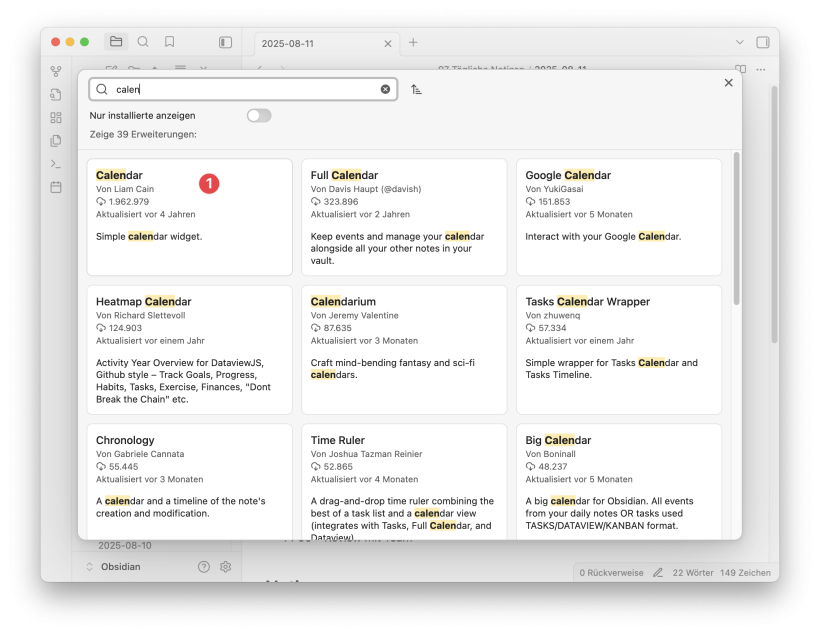Select the 2025-08-10 file in explorer
Viewport: 820px width, 635px height.
125,546
